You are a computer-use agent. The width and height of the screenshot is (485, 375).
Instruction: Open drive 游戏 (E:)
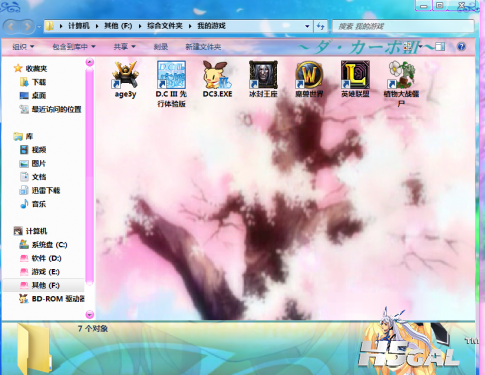coord(39,272)
